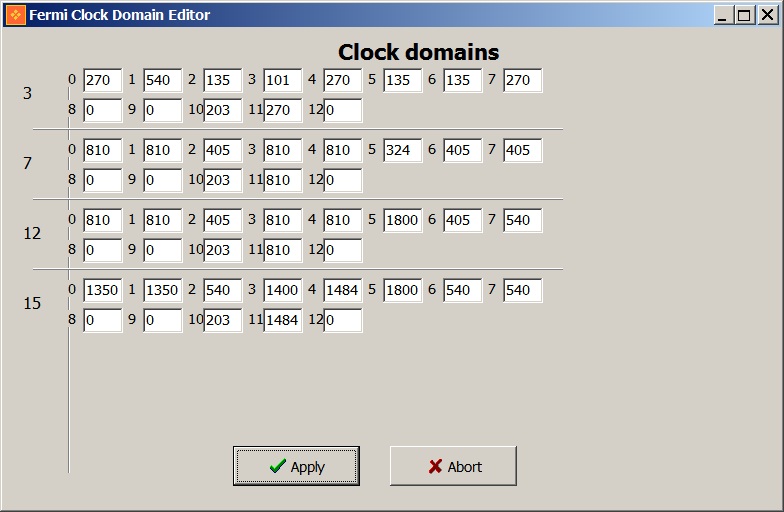The image size is (784, 512).
Task: Click domain 15 field 3 containing 1400
Action: tap(283, 291)
